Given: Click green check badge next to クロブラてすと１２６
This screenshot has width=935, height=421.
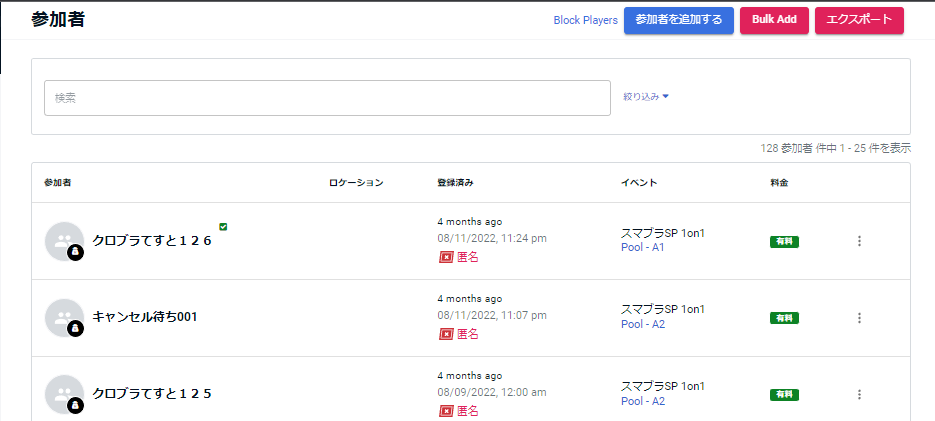Looking at the screenshot, I should pos(223,227).
